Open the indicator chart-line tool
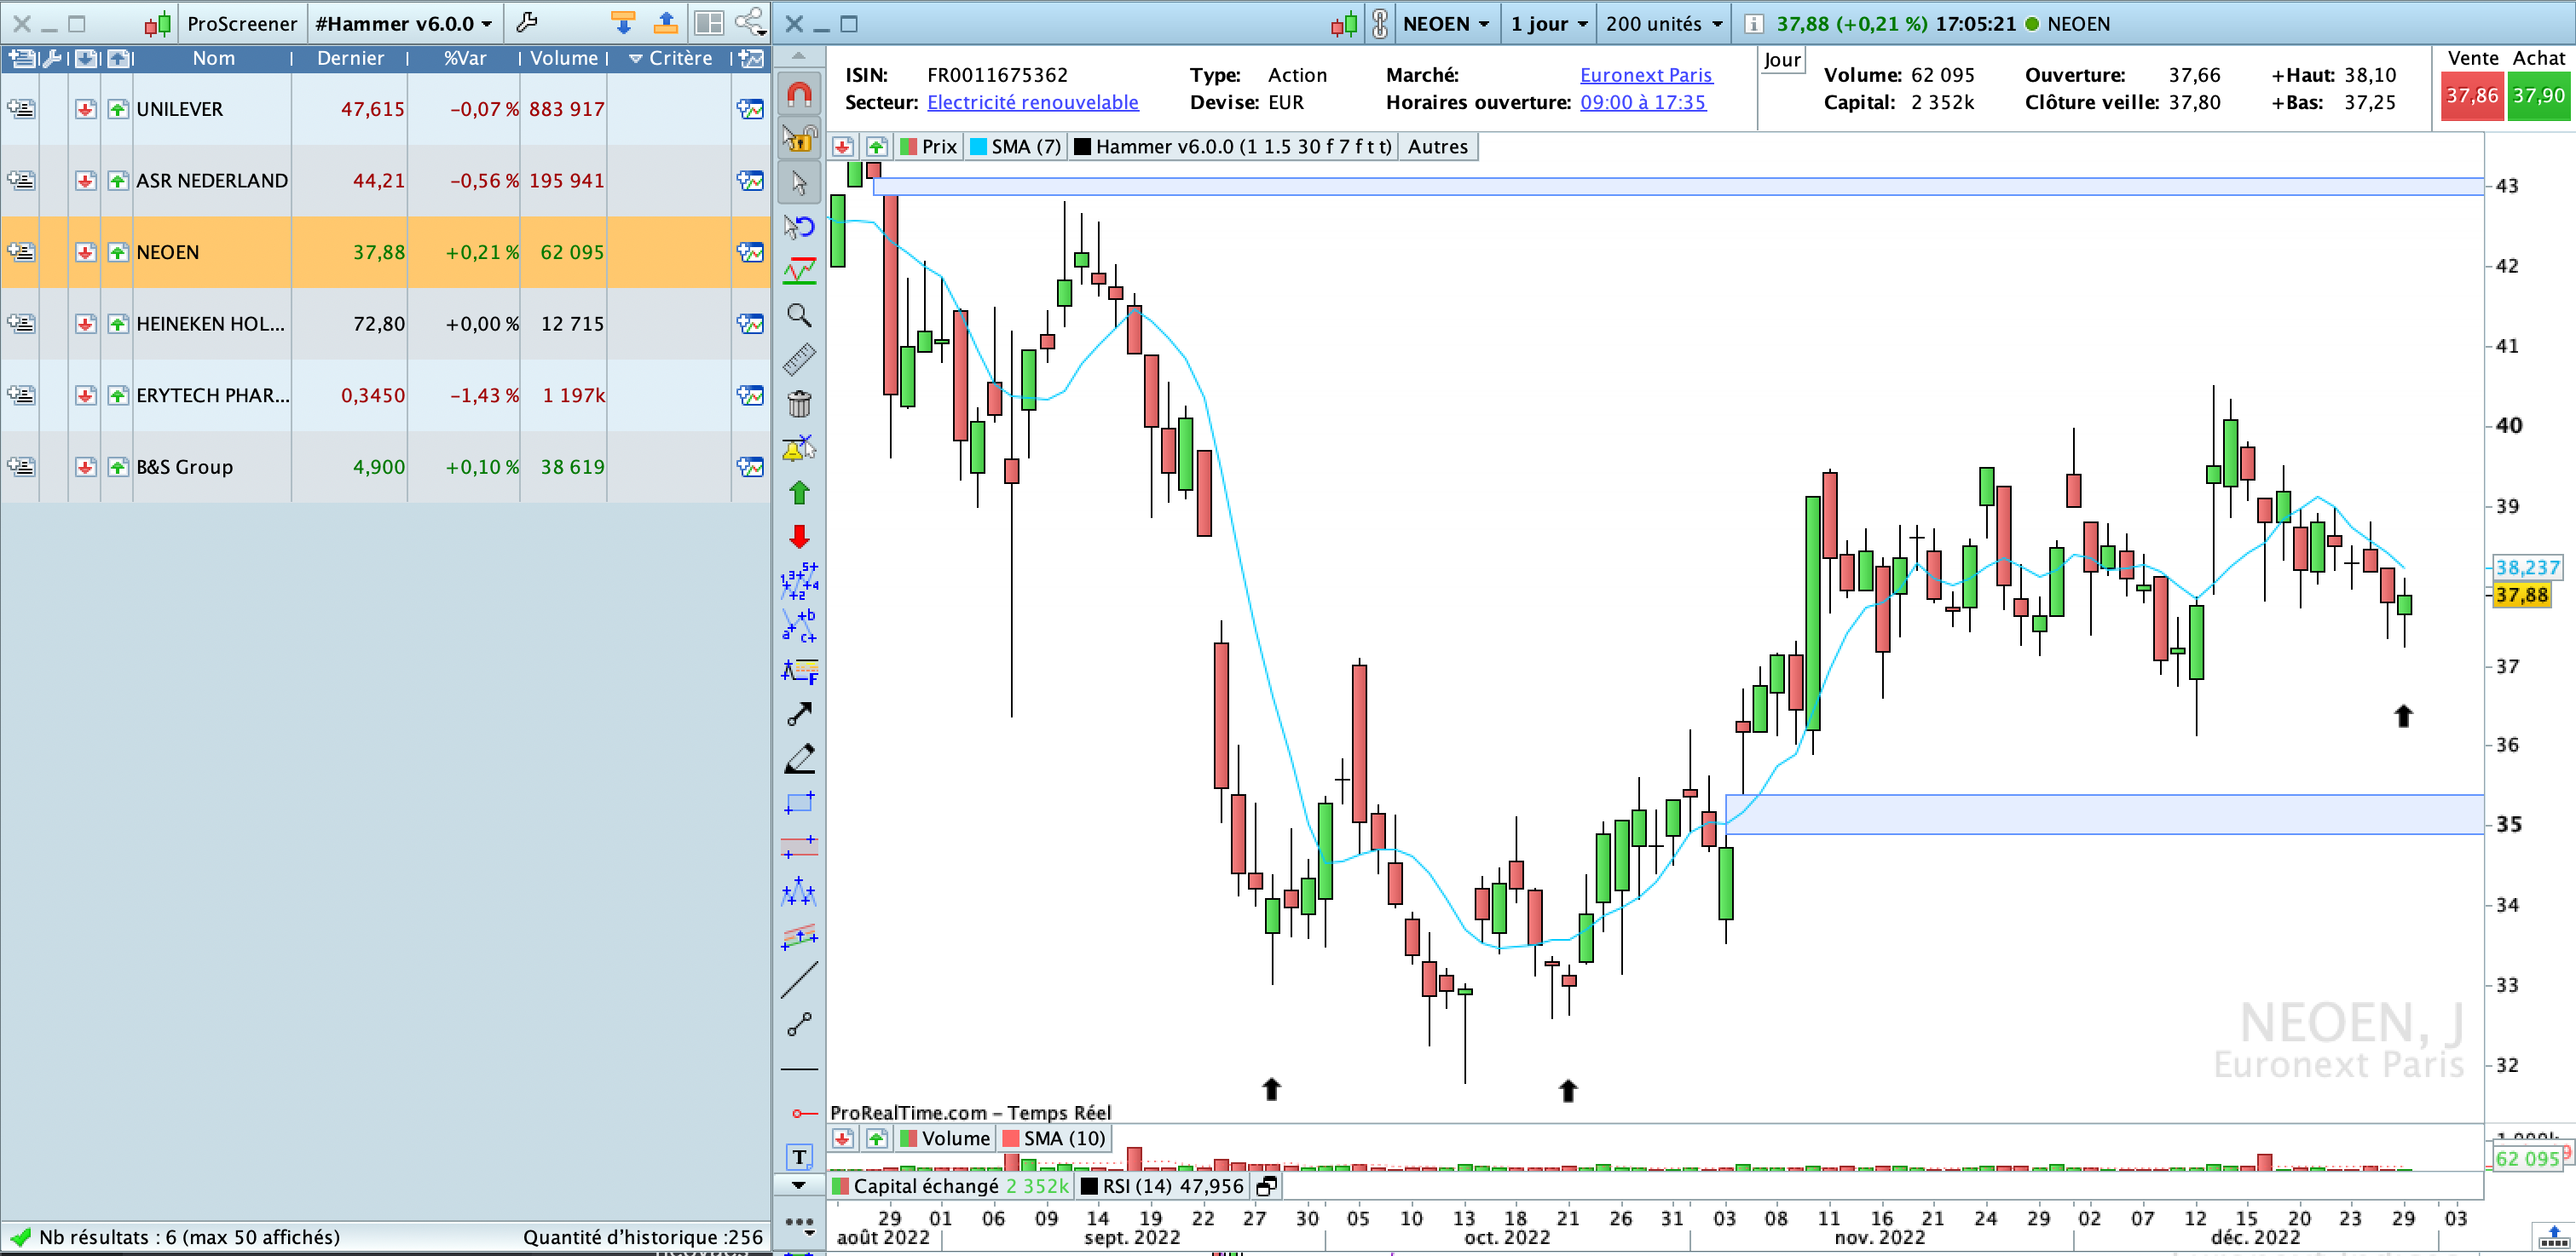2576x1256 pixels. click(799, 270)
